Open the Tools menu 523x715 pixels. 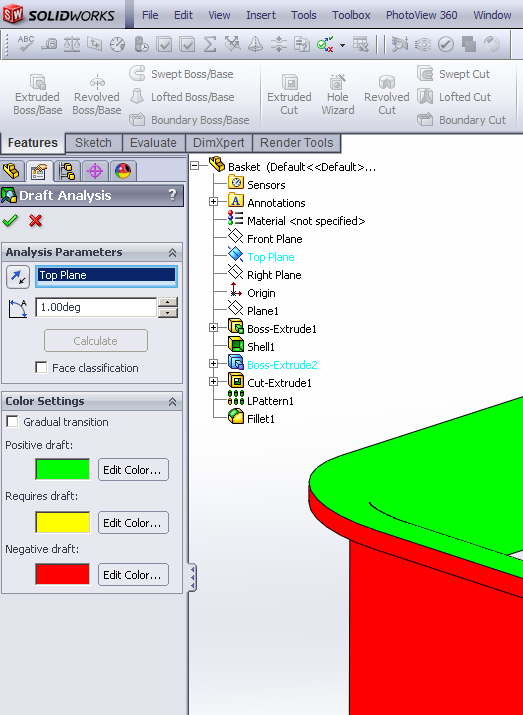pyautogui.click(x=304, y=15)
